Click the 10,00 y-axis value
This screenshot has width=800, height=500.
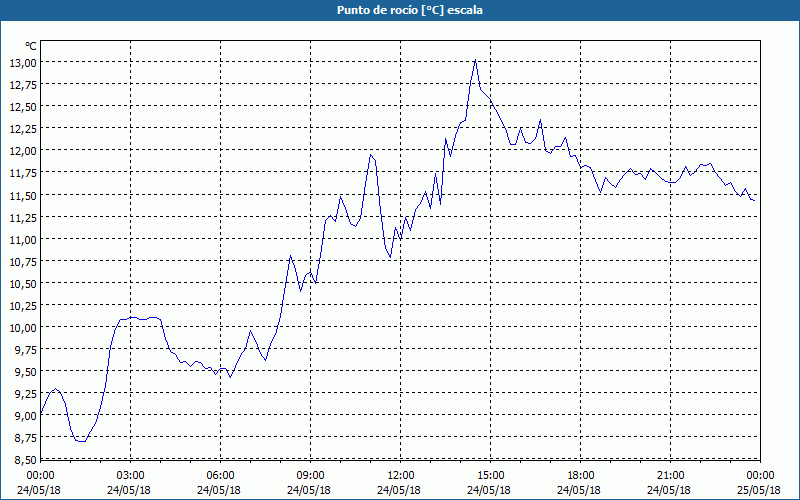point(23,328)
